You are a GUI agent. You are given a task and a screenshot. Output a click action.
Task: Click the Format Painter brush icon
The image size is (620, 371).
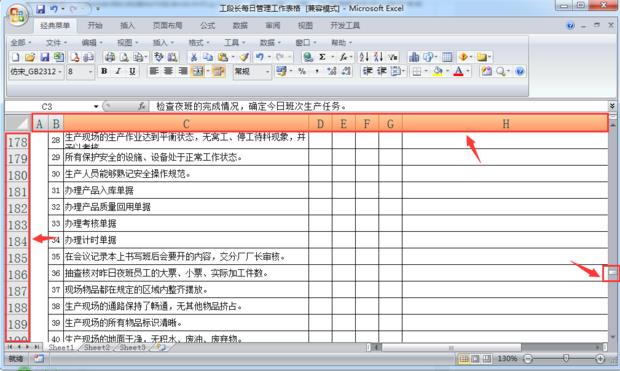click(244, 57)
